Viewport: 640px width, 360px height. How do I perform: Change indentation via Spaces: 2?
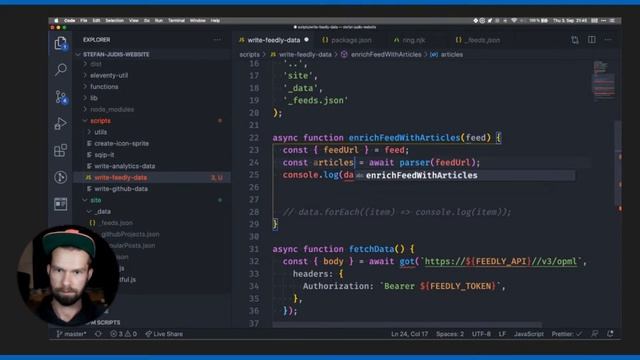450,334
